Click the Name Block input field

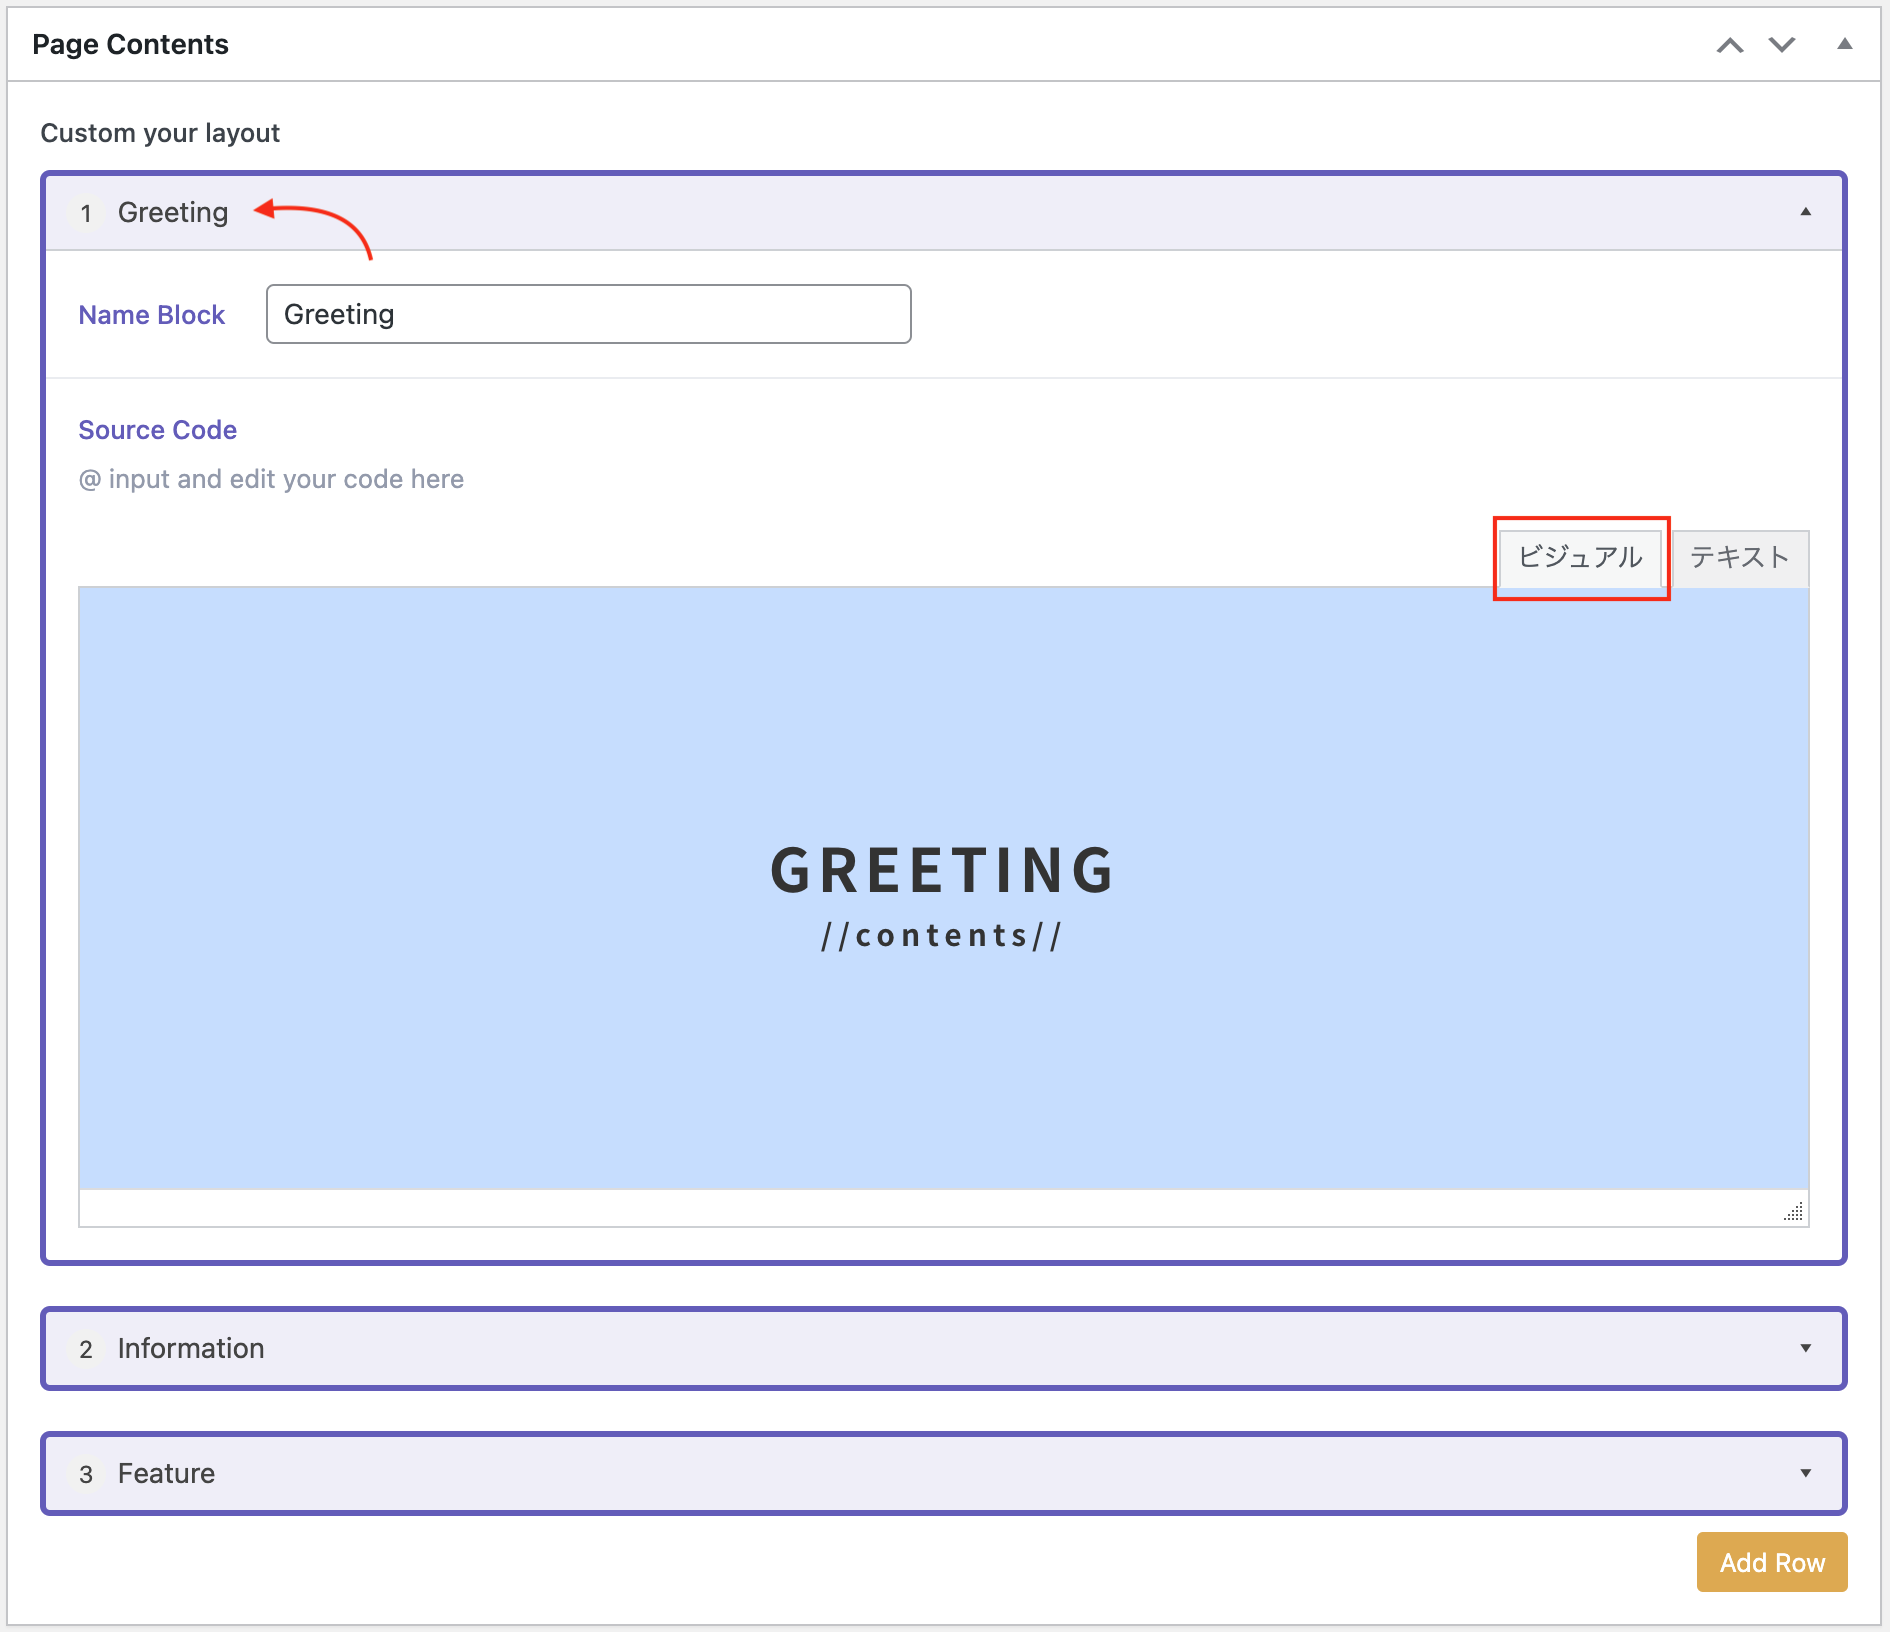coord(588,314)
